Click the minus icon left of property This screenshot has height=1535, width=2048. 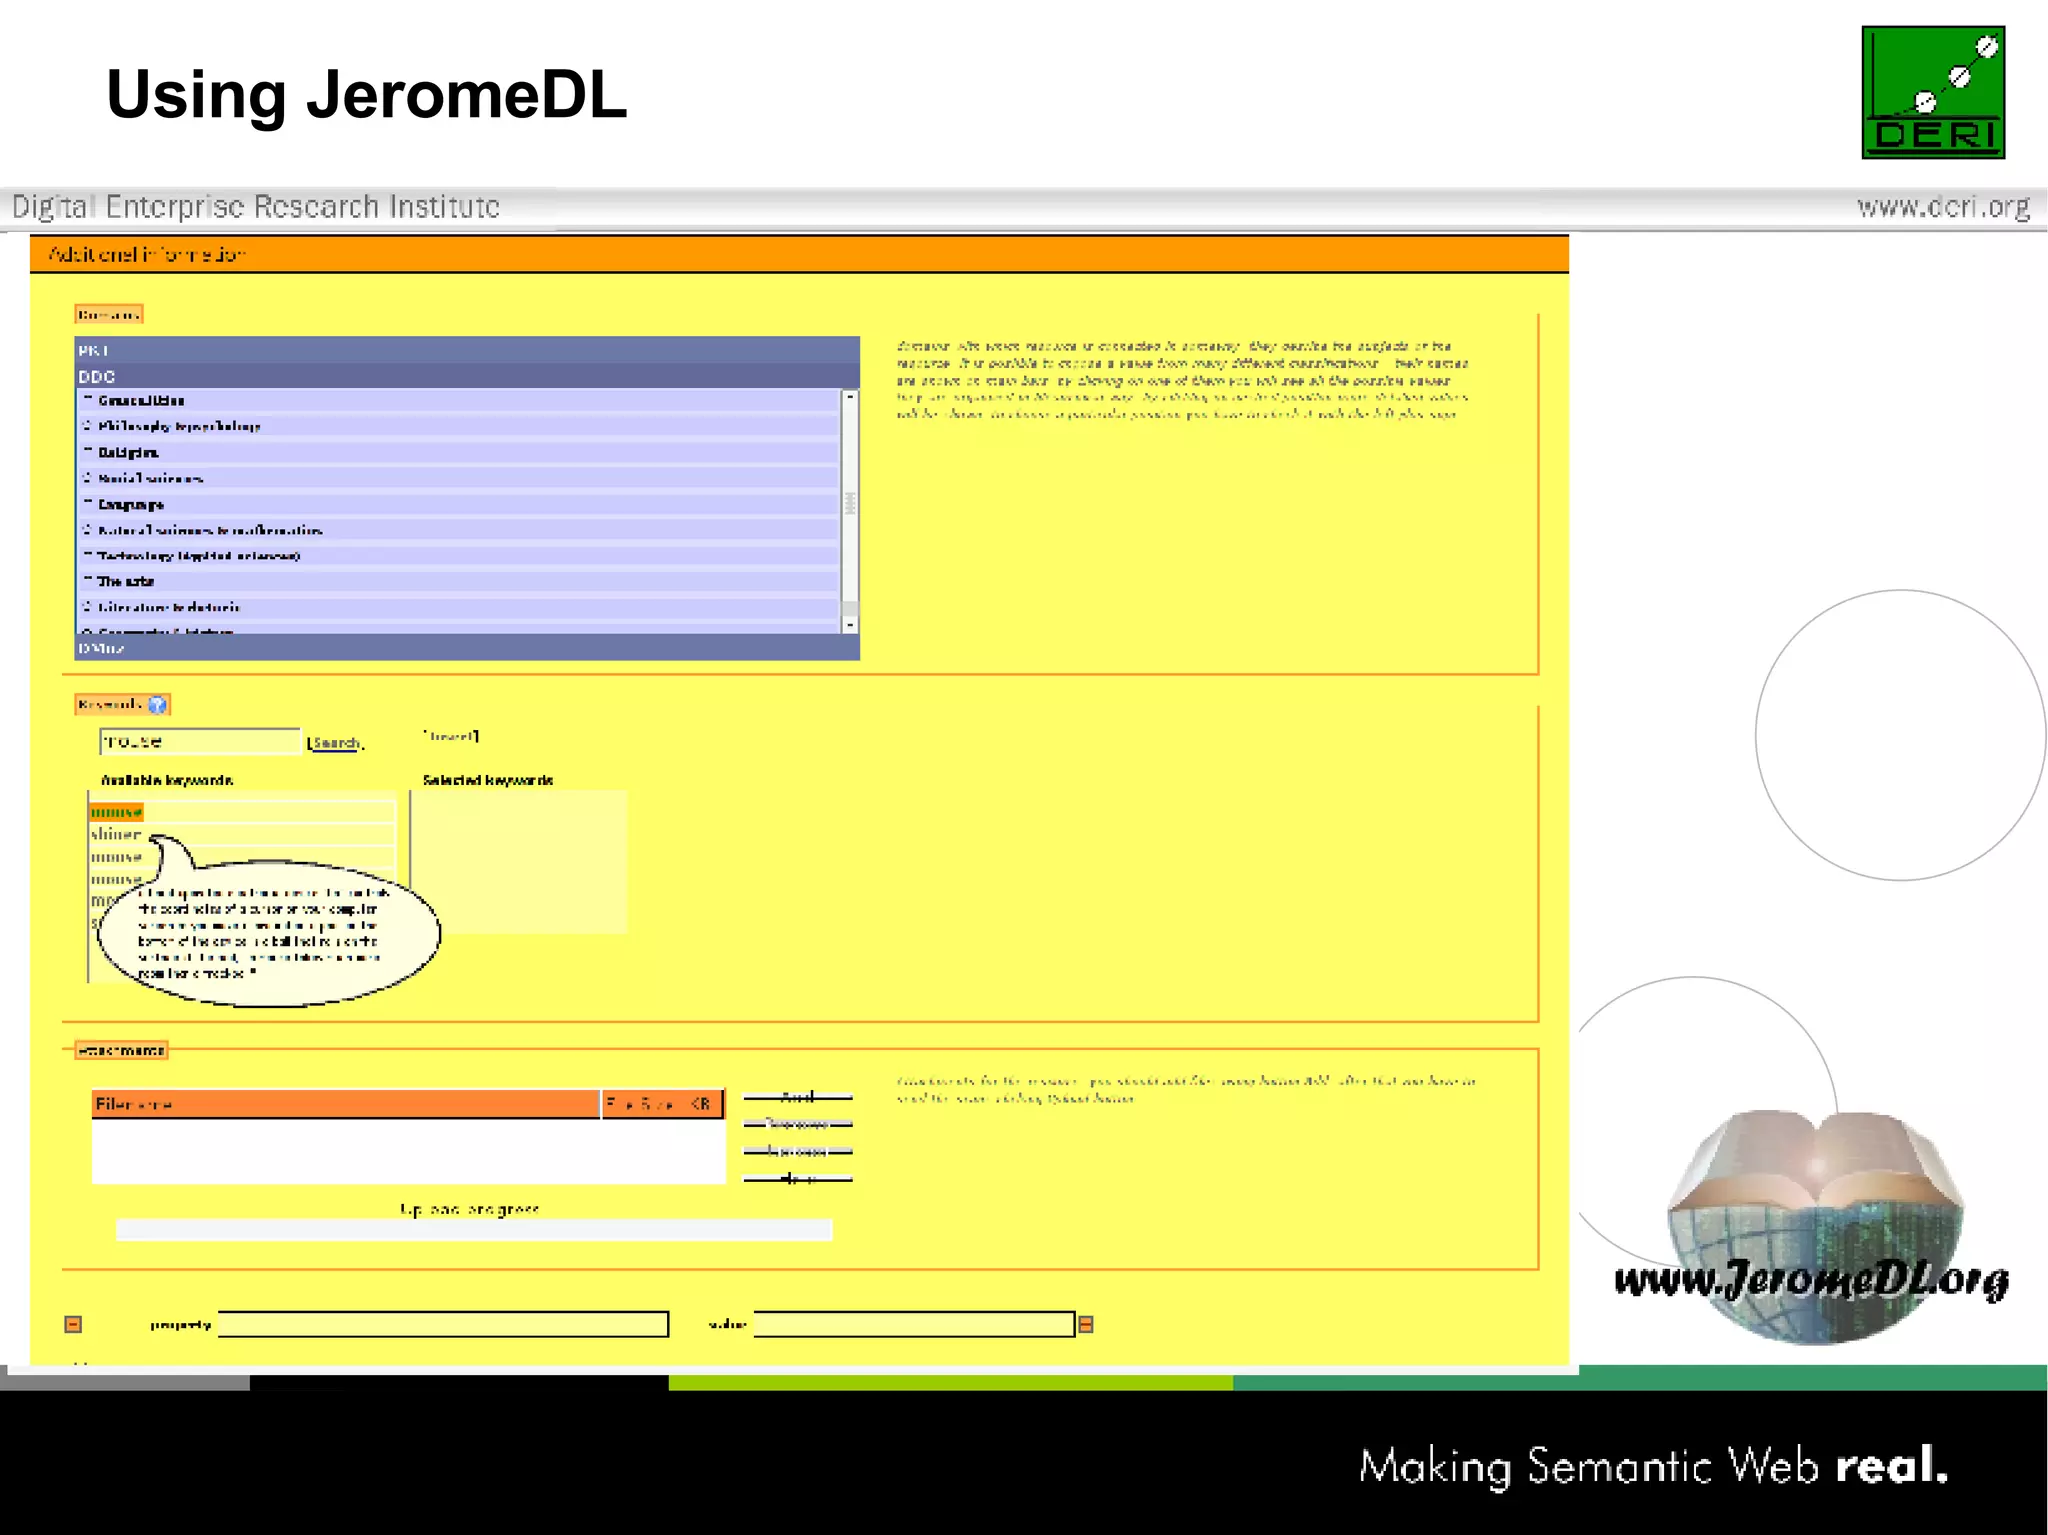point(73,1324)
